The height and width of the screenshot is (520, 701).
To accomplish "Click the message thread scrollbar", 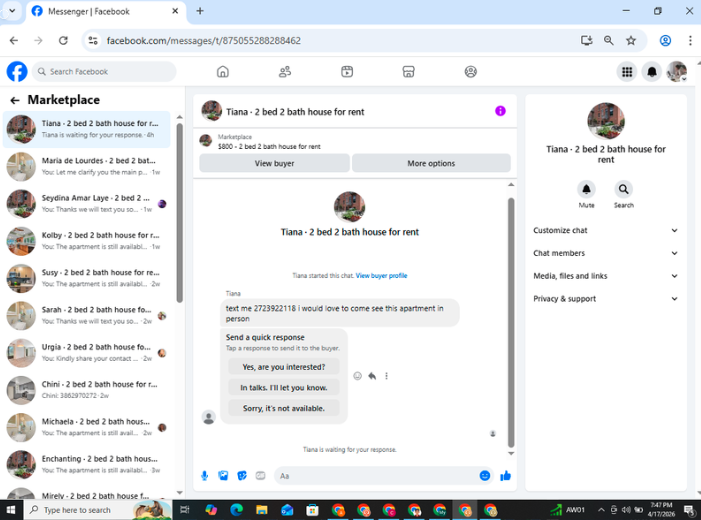I will click(x=511, y=322).
